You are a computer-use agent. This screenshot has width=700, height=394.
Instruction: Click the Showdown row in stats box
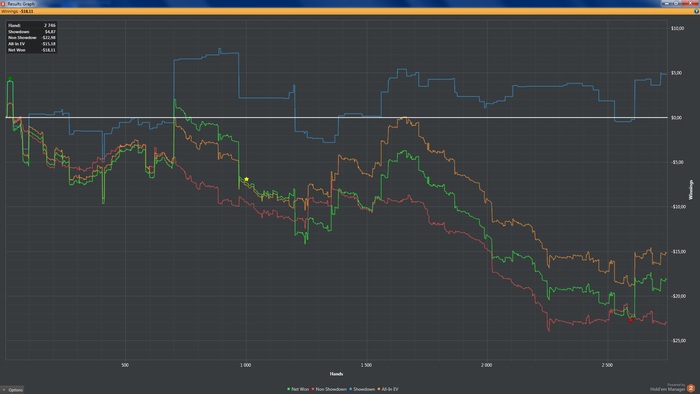32,32
